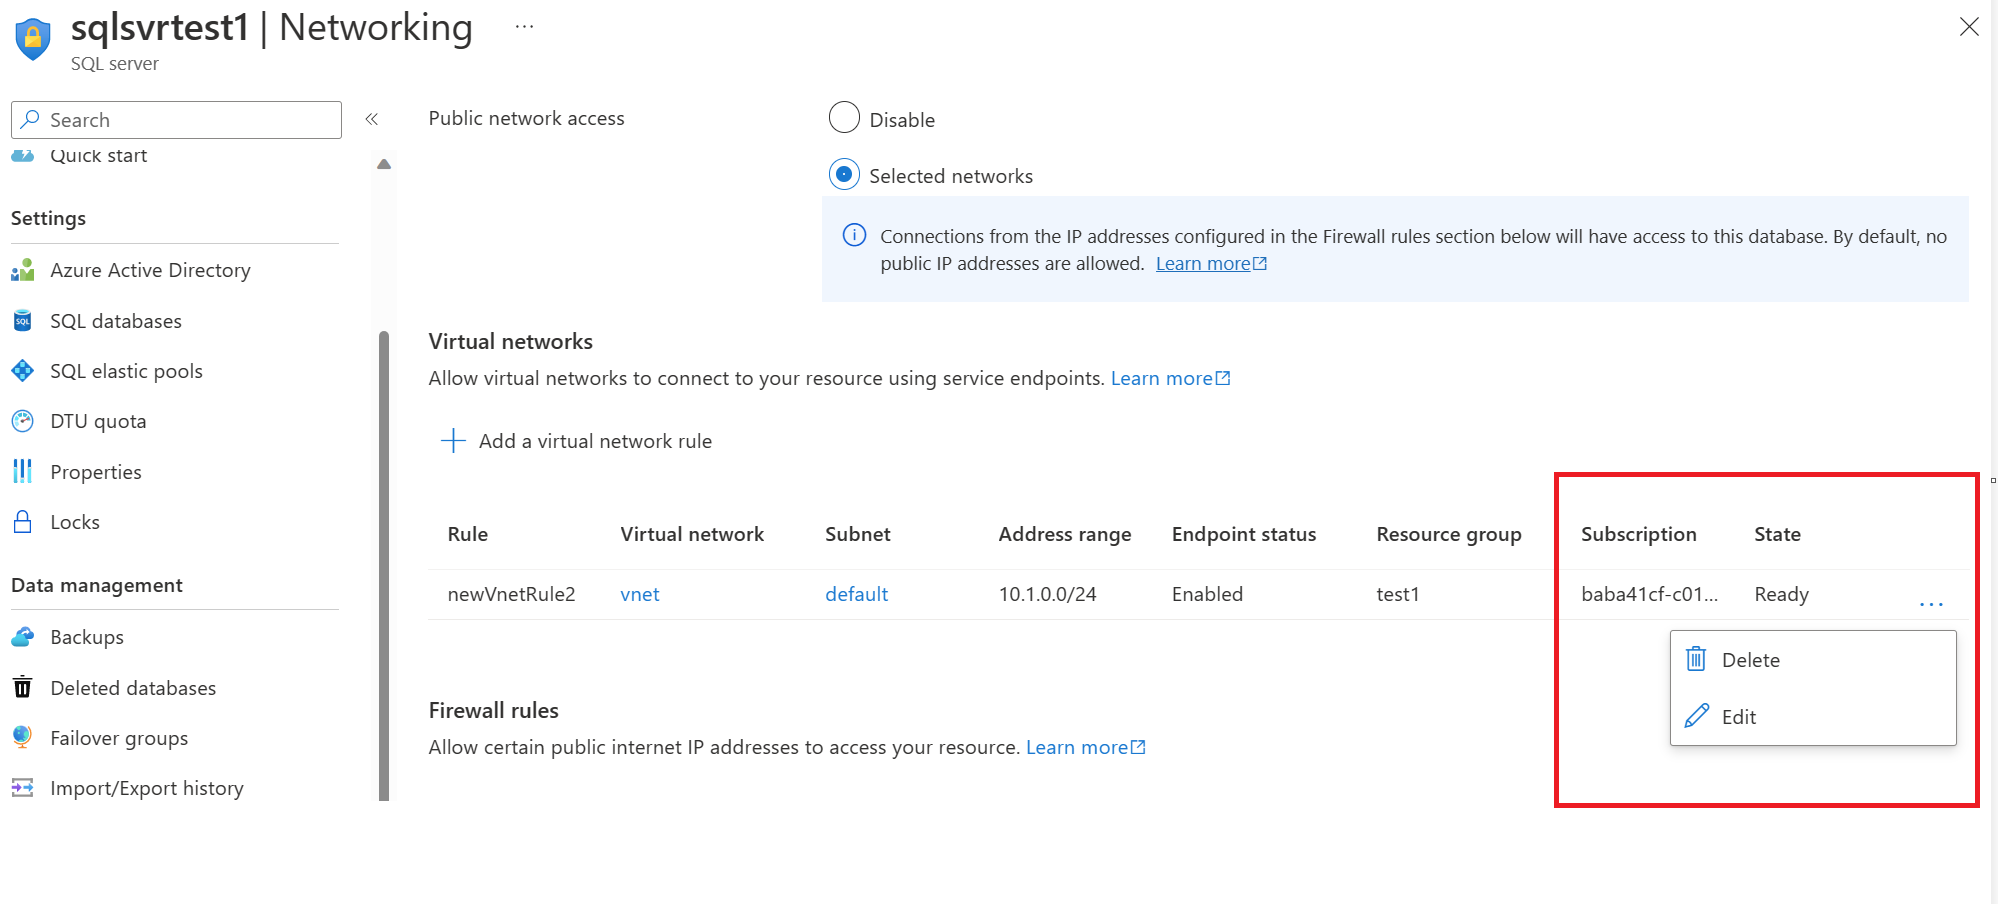Choose Edit from the context menu
1998x904 pixels.
[1738, 717]
